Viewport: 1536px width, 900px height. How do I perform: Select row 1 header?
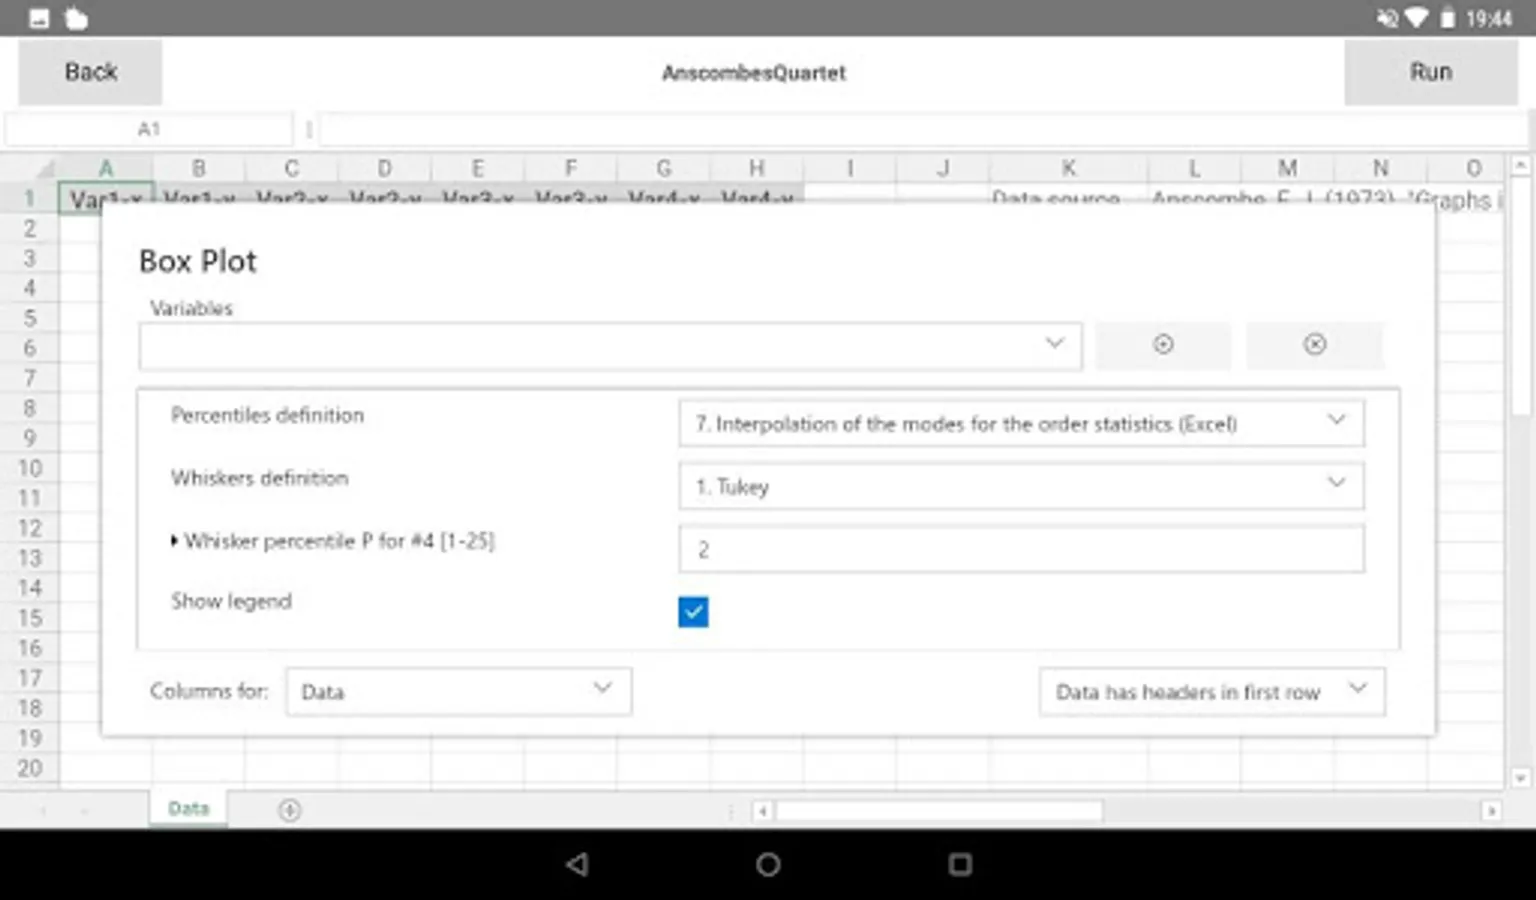(30, 198)
